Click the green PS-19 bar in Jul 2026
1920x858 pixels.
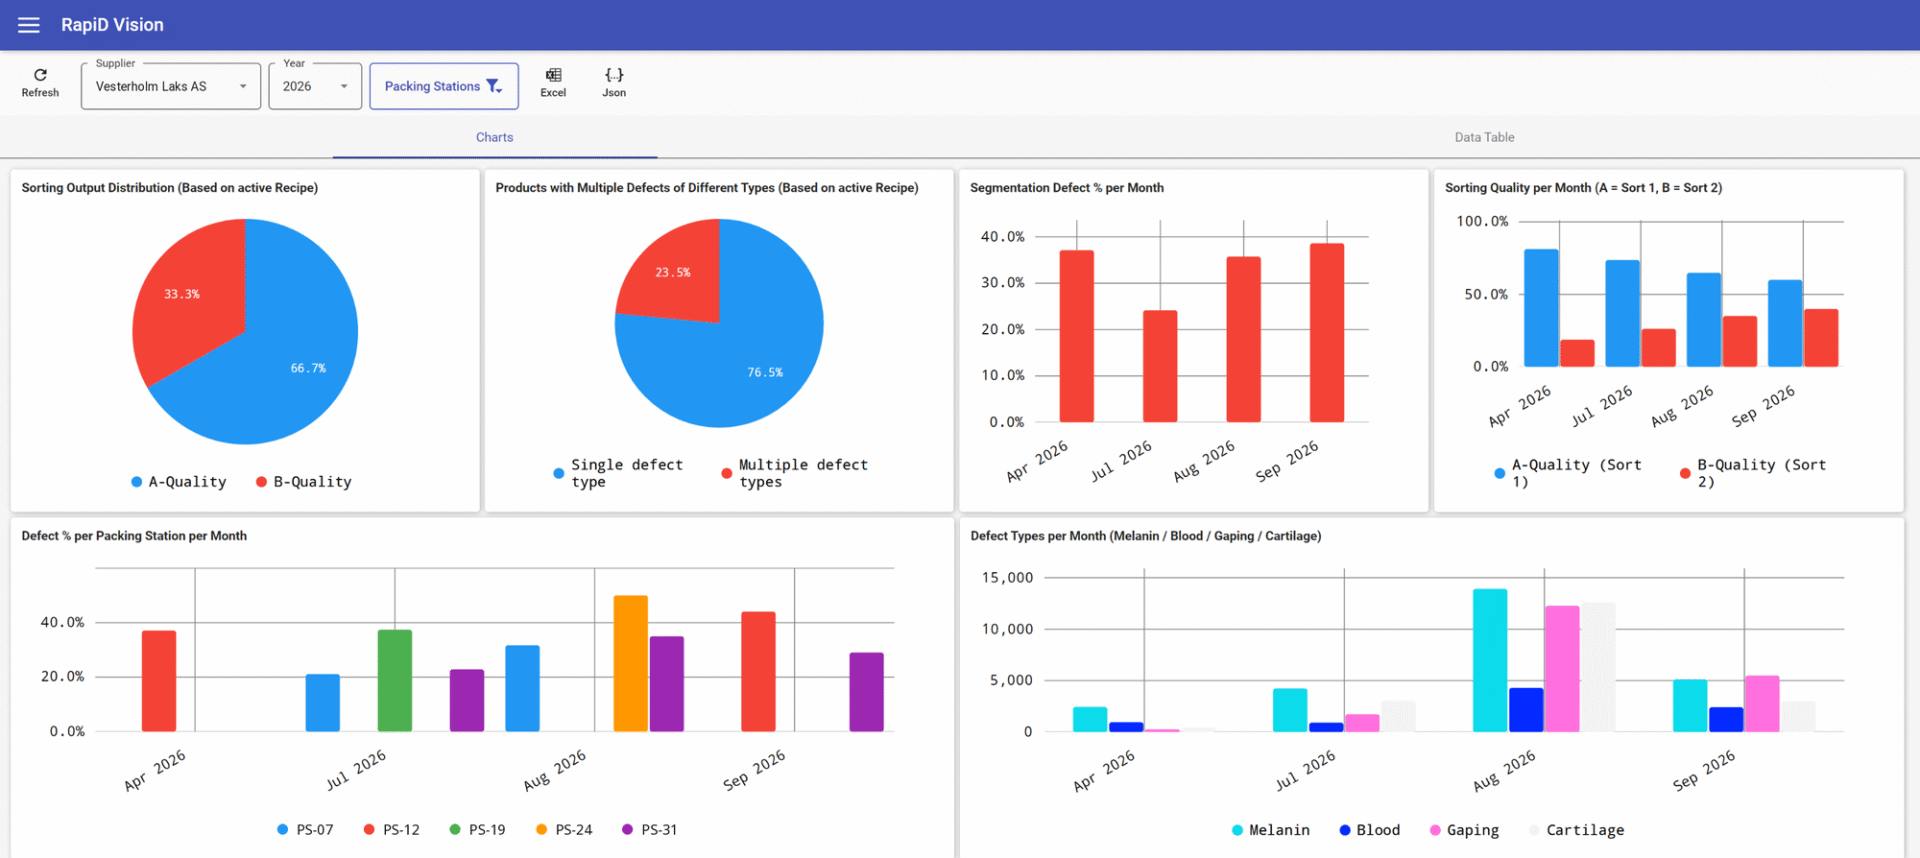click(395, 680)
